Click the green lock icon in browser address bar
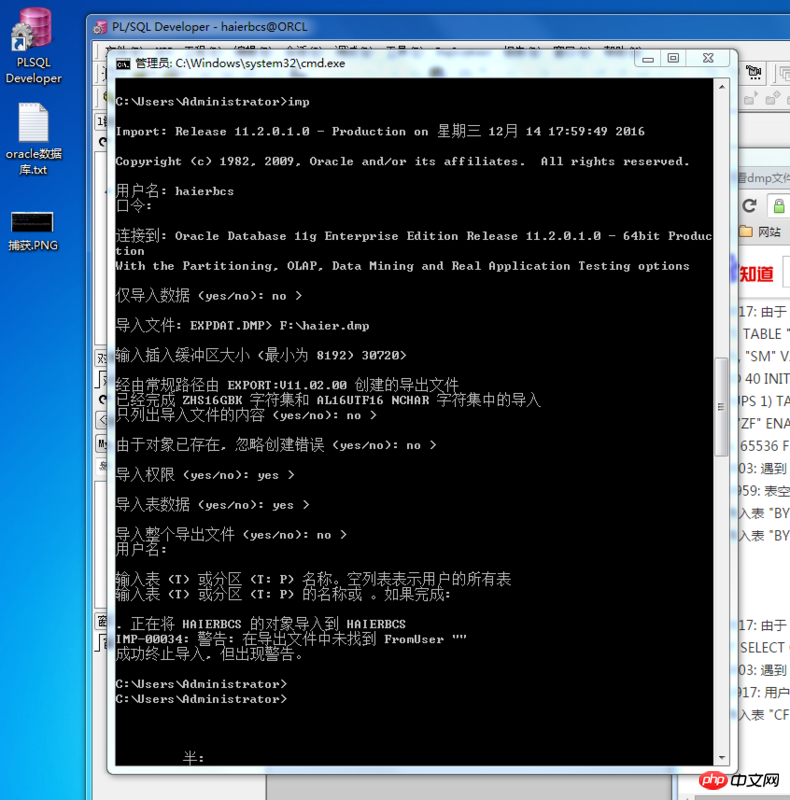This screenshot has width=790, height=800. click(x=779, y=207)
